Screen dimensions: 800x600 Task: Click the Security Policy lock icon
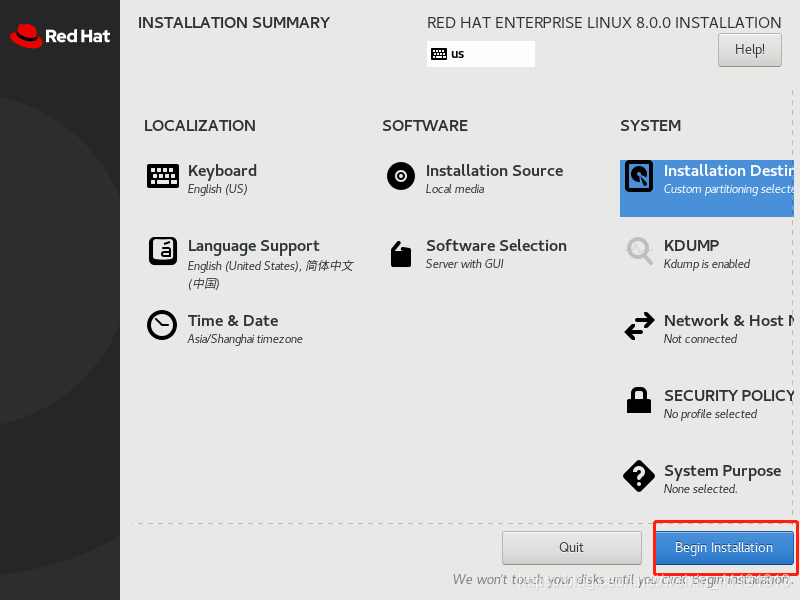[x=639, y=400]
